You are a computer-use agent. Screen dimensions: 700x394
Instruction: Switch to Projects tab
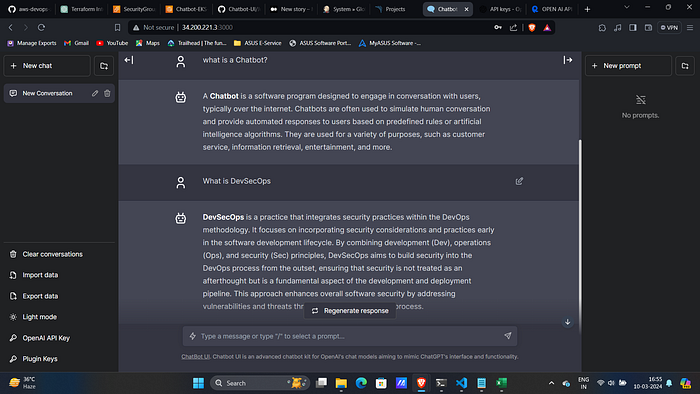(396, 9)
